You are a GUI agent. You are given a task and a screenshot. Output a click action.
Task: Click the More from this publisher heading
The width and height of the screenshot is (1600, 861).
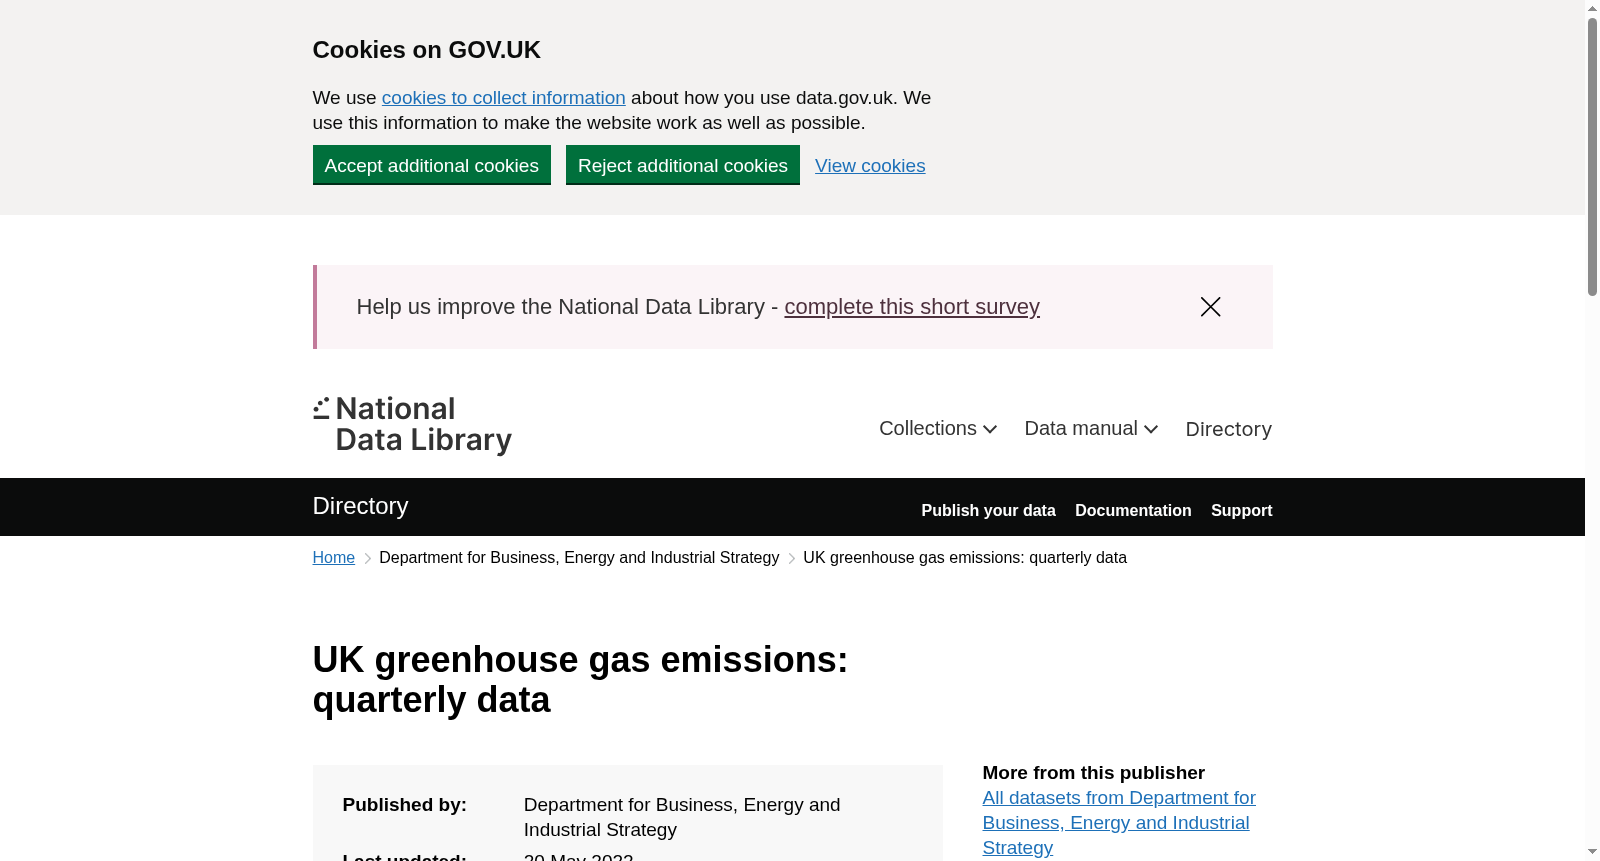coord(1093,773)
